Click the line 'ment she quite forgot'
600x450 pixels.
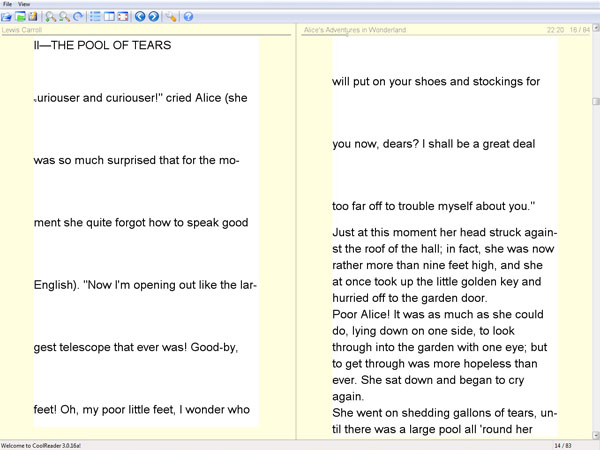[x=141, y=223]
